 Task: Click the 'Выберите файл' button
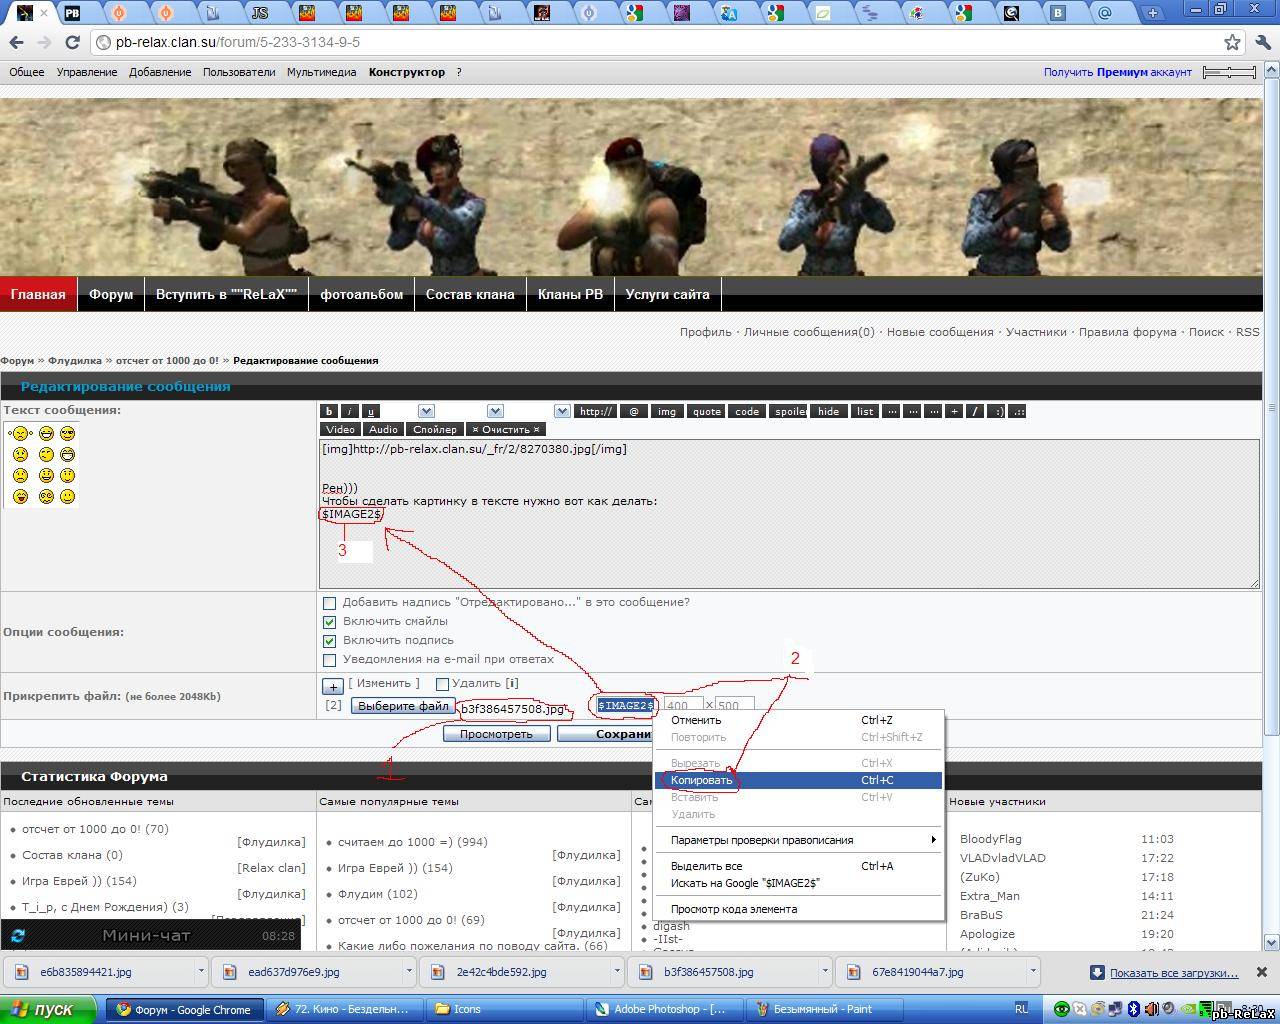pyautogui.click(x=403, y=706)
